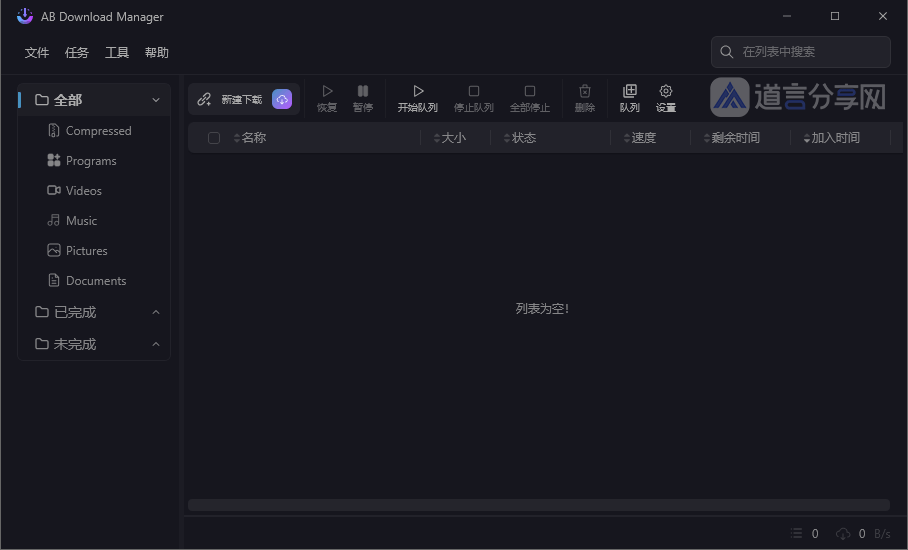Toggle the select-all checkbox in header

(214, 138)
